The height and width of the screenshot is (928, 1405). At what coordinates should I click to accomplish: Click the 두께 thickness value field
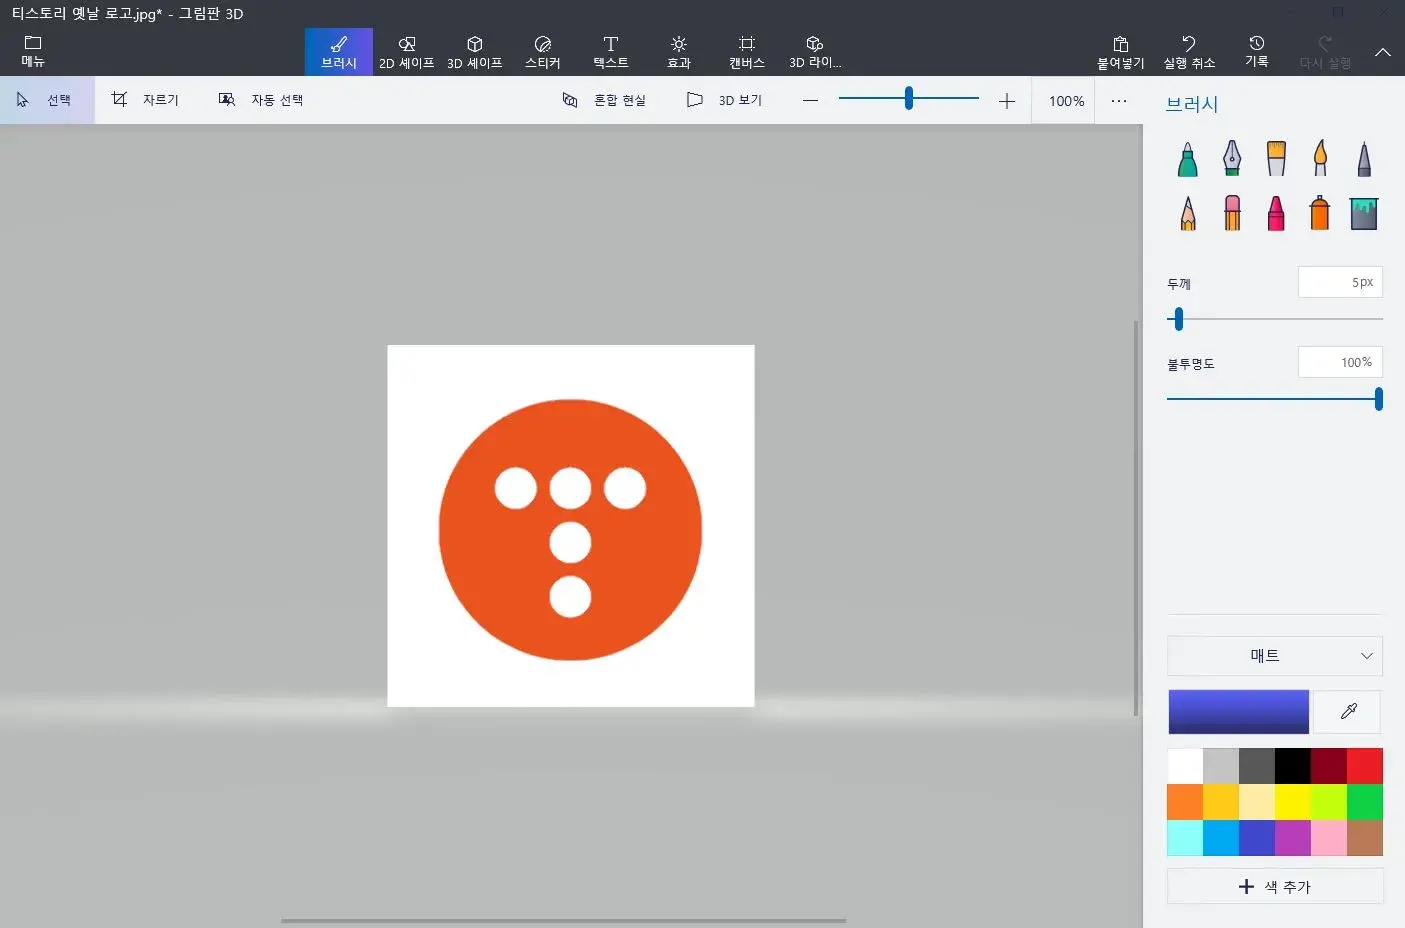(1340, 282)
